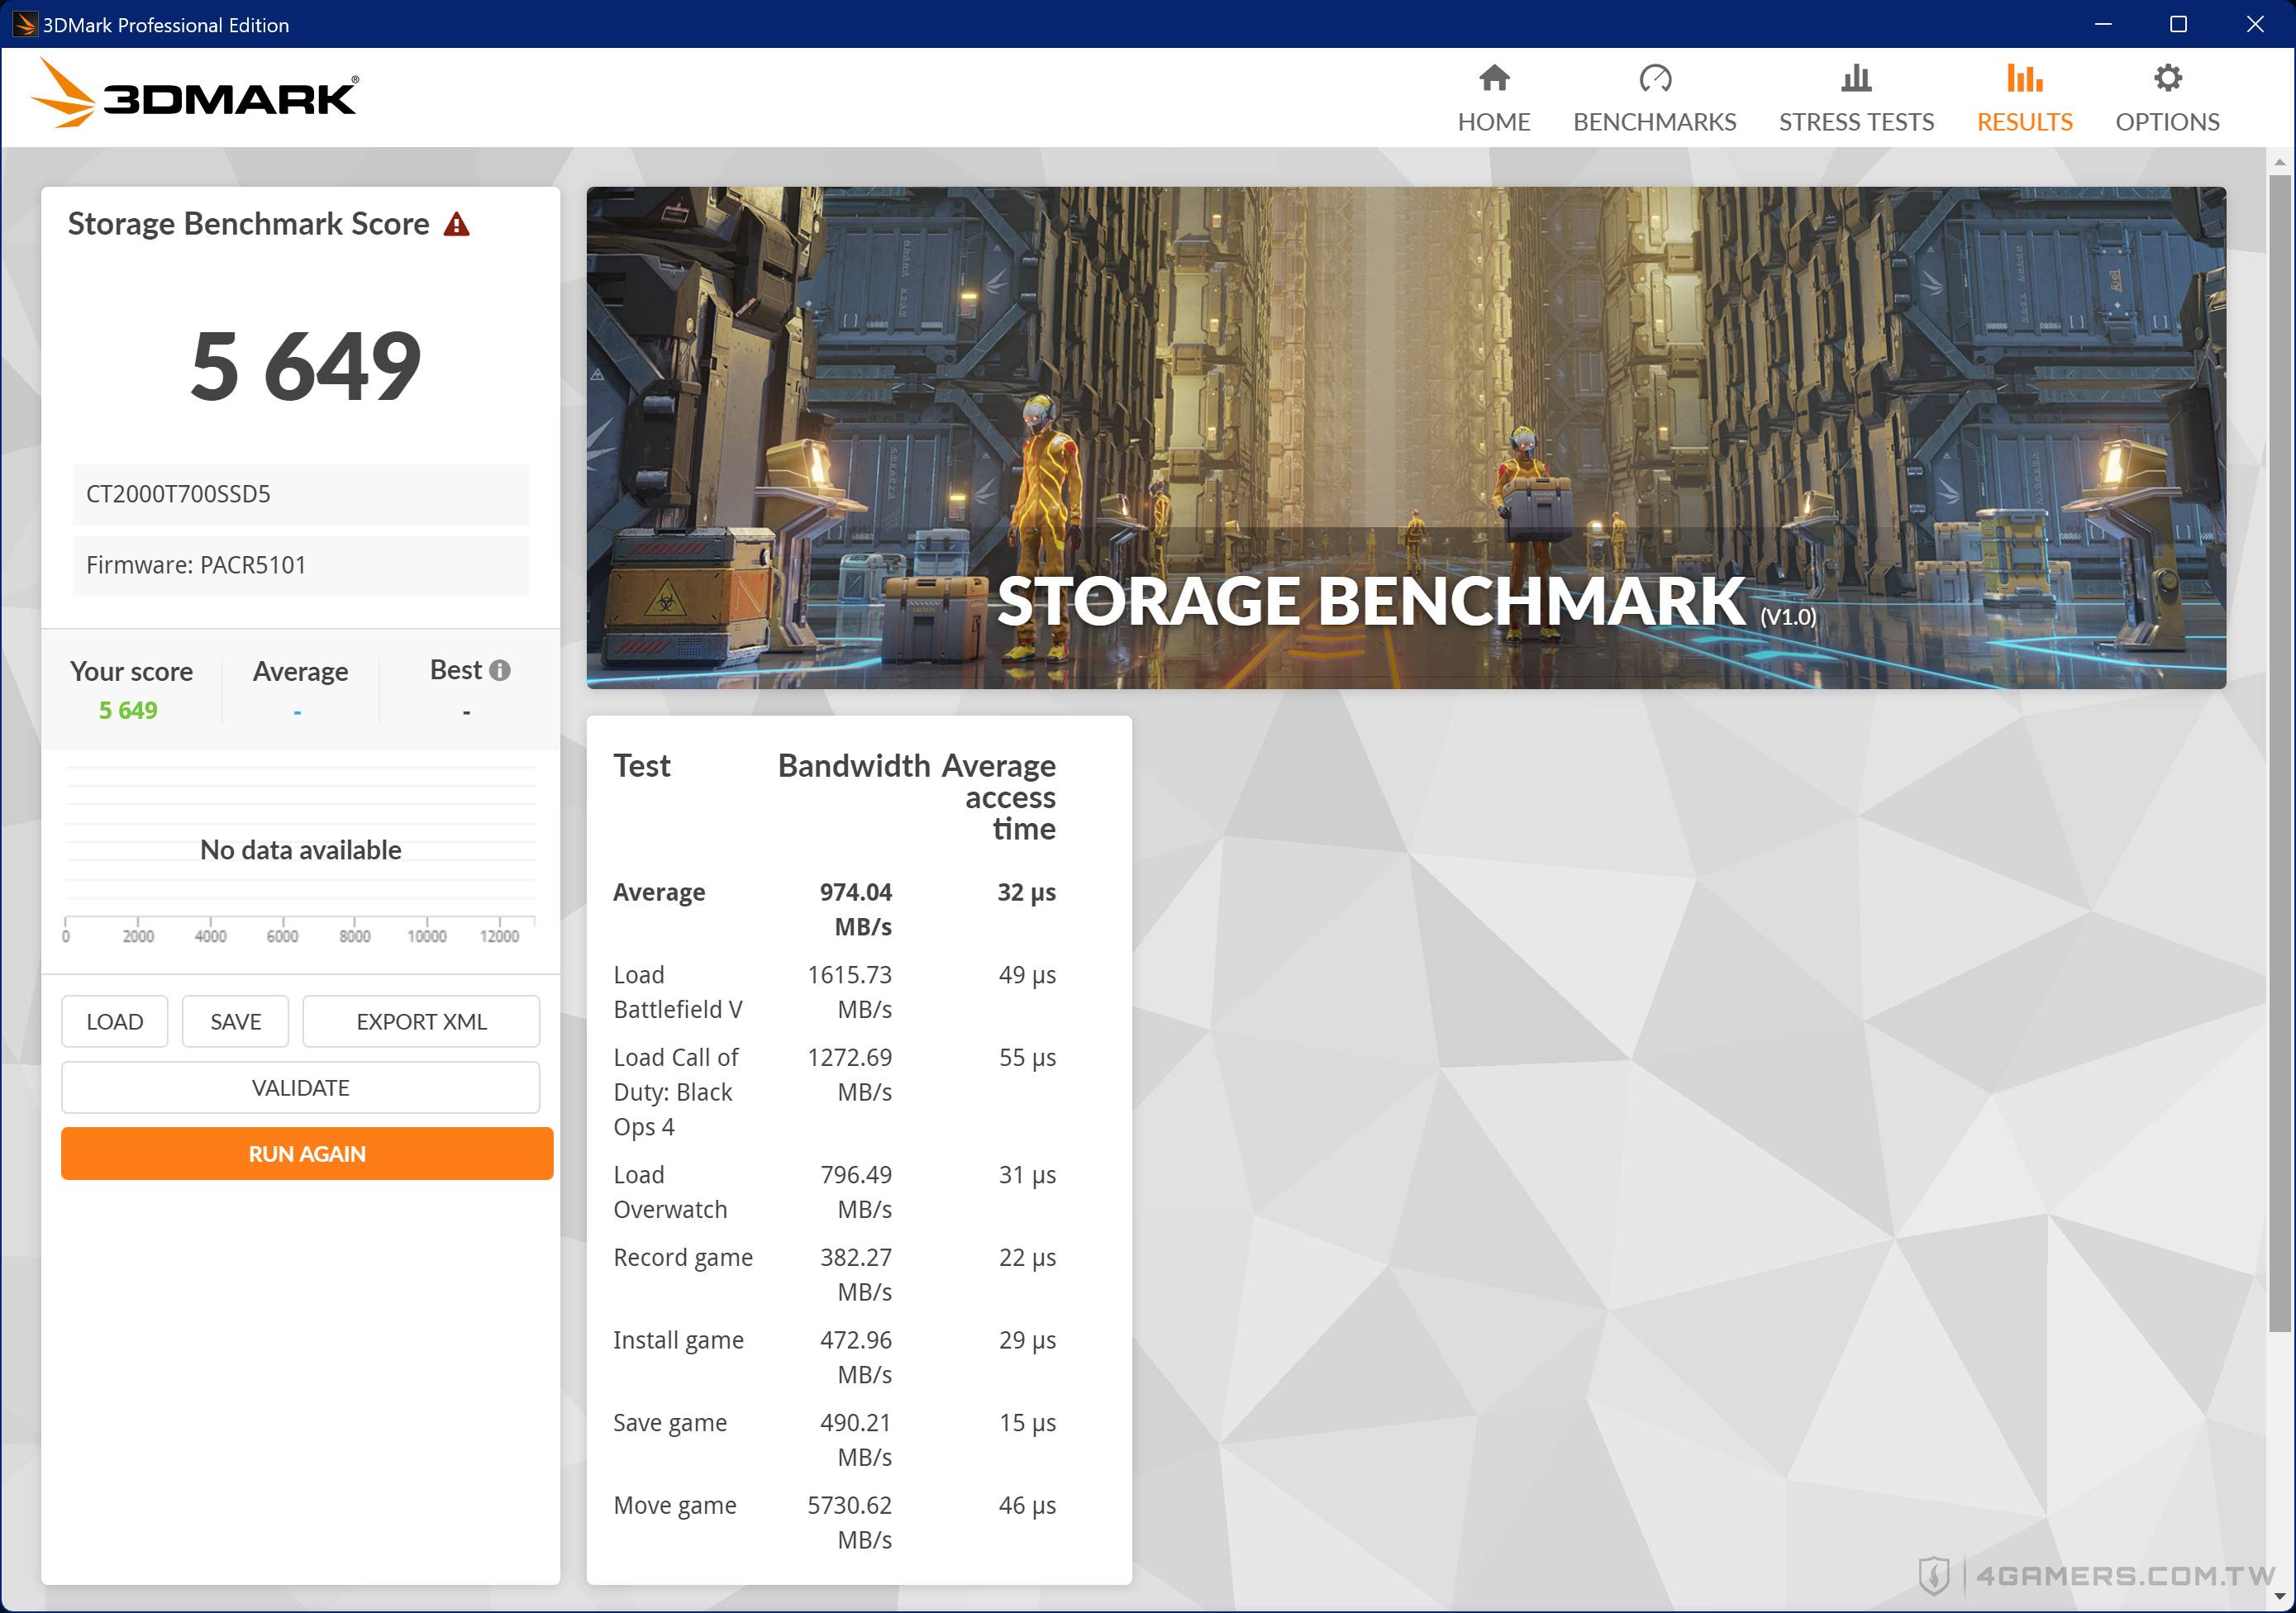Click the 5730.62 MB/s bandwidth value
The width and height of the screenshot is (2296, 1613).
pyautogui.click(x=849, y=1522)
